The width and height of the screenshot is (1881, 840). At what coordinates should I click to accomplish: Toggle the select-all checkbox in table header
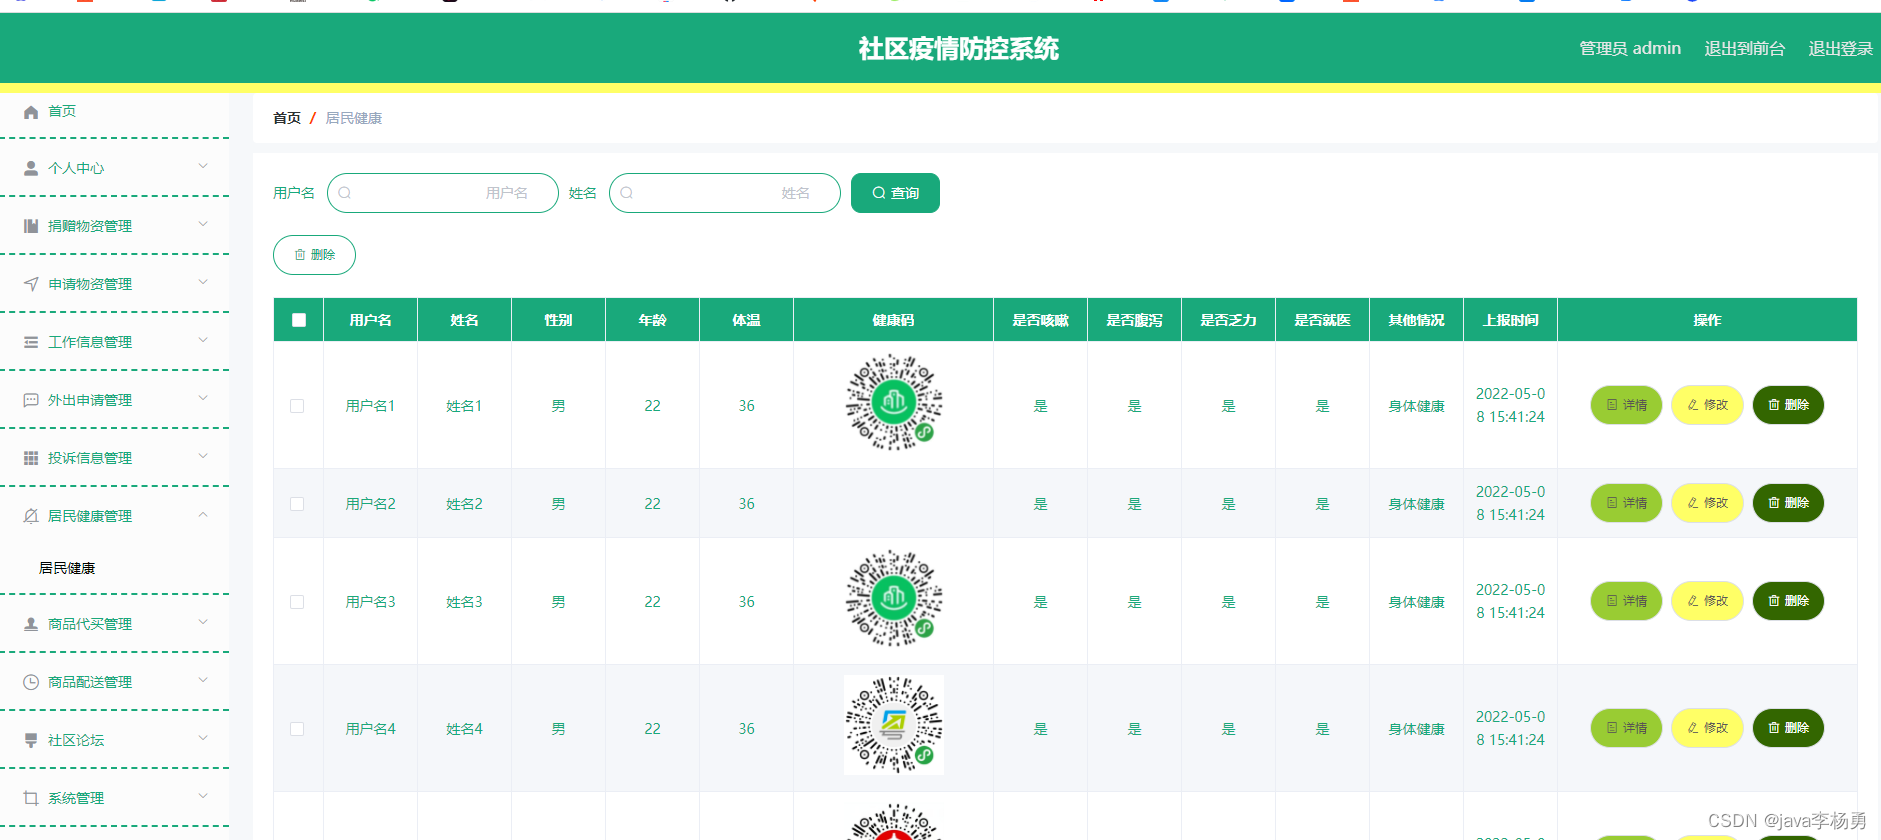tap(299, 320)
